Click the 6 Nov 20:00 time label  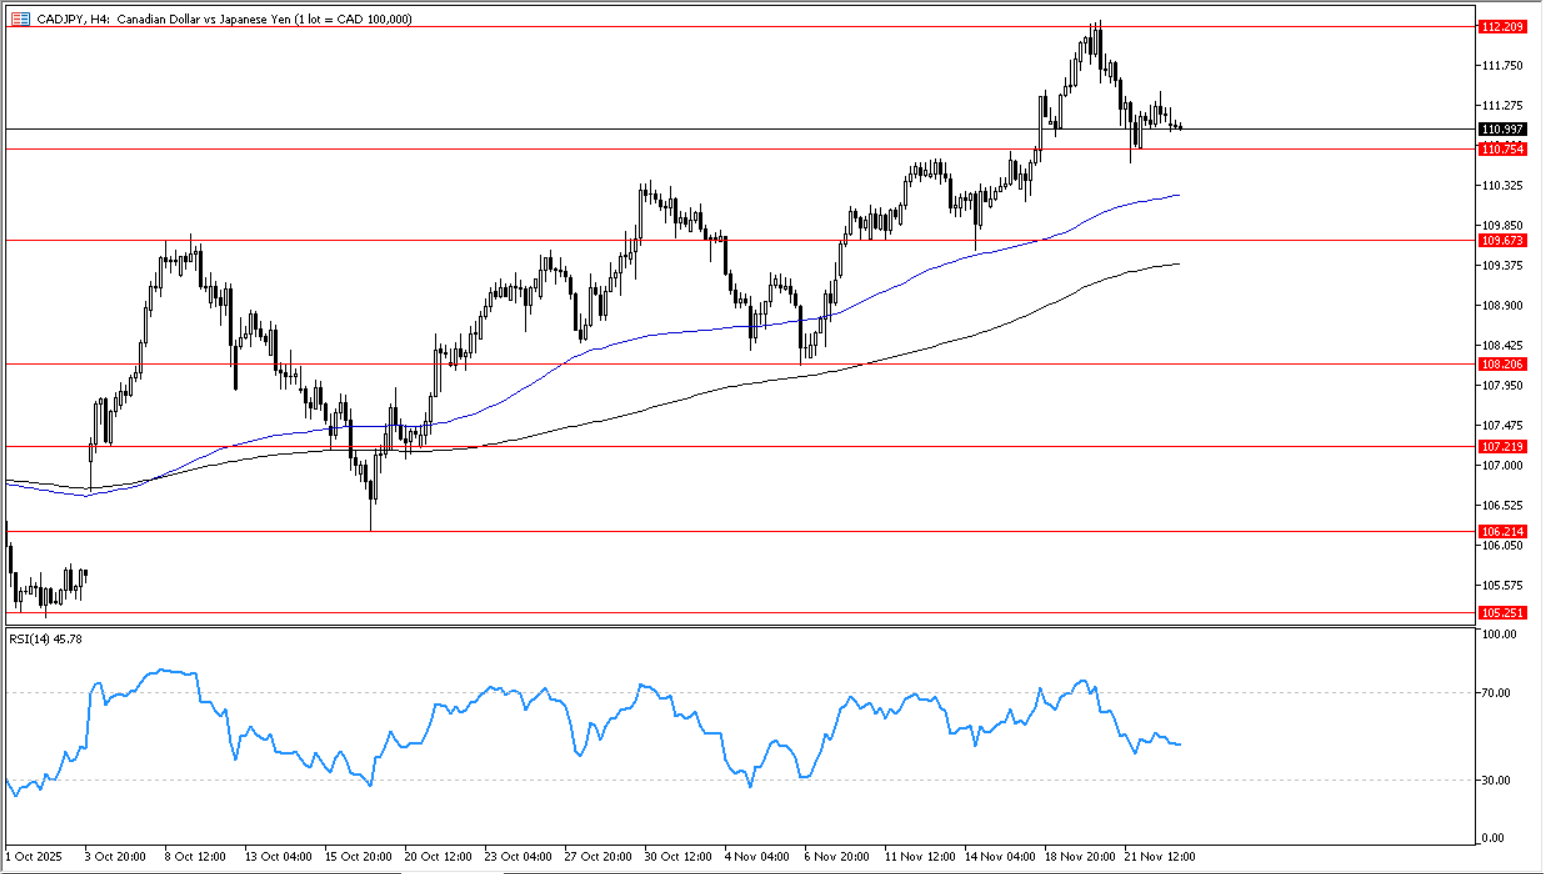(x=836, y=857)
